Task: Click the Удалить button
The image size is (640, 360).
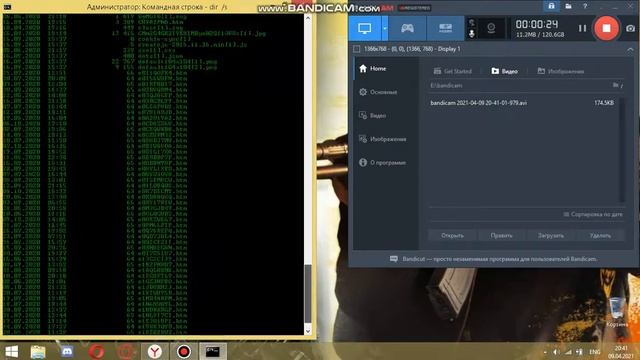Action: click(x=600, y=236)
